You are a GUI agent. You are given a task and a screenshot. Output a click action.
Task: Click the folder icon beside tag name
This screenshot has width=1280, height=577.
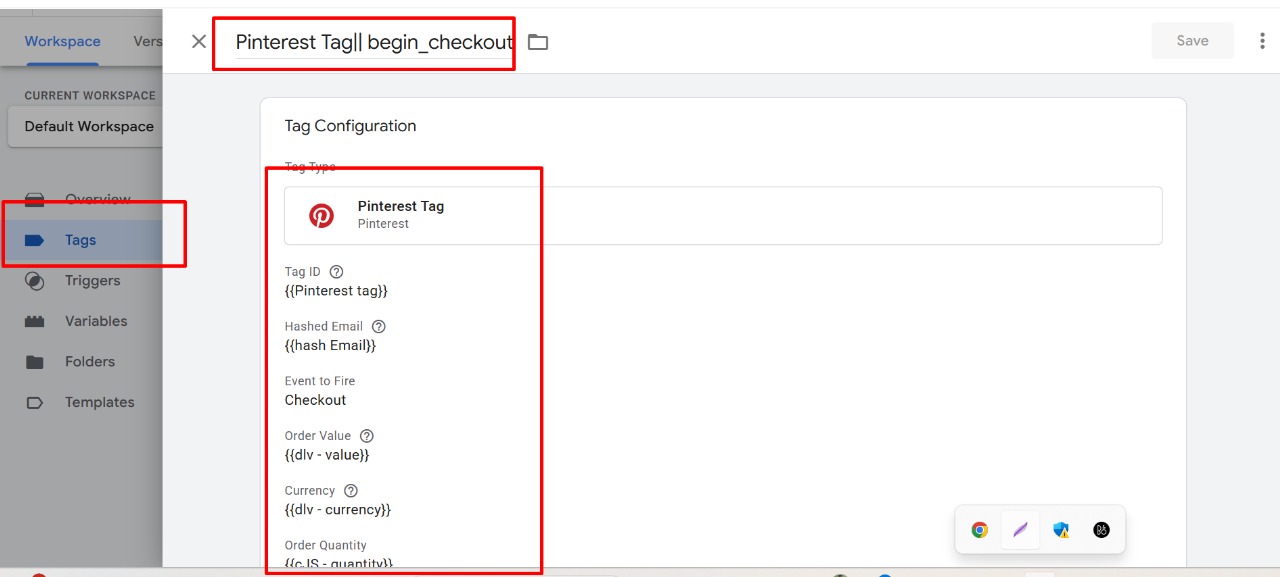click(x=538, y=42)
